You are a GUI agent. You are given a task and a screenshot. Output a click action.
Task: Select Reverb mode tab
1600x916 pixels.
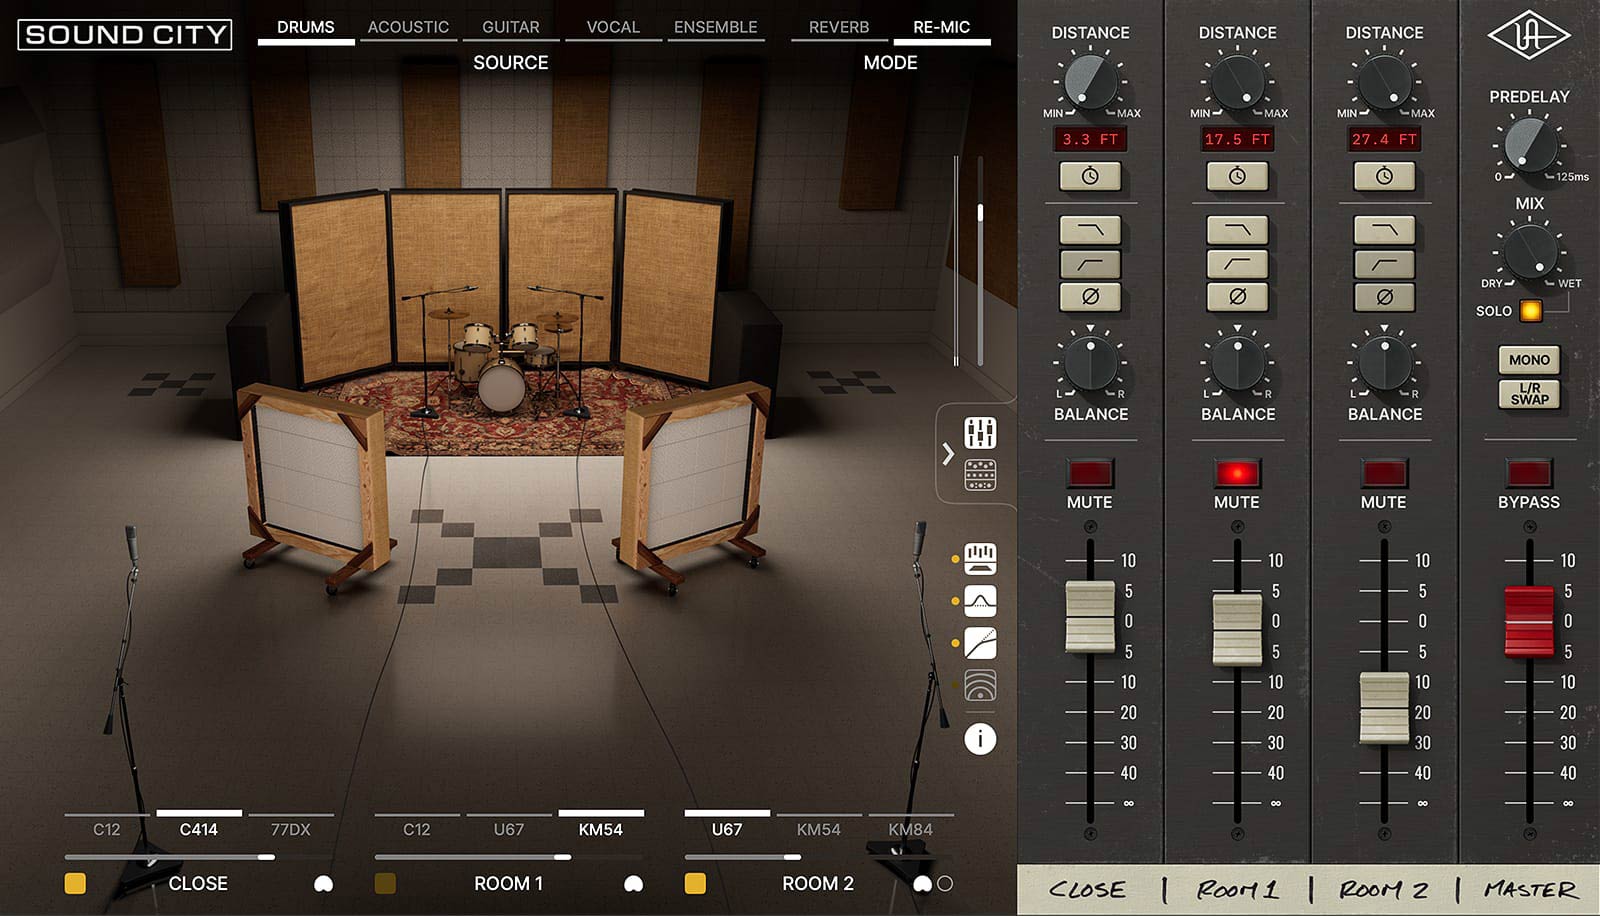839,28
